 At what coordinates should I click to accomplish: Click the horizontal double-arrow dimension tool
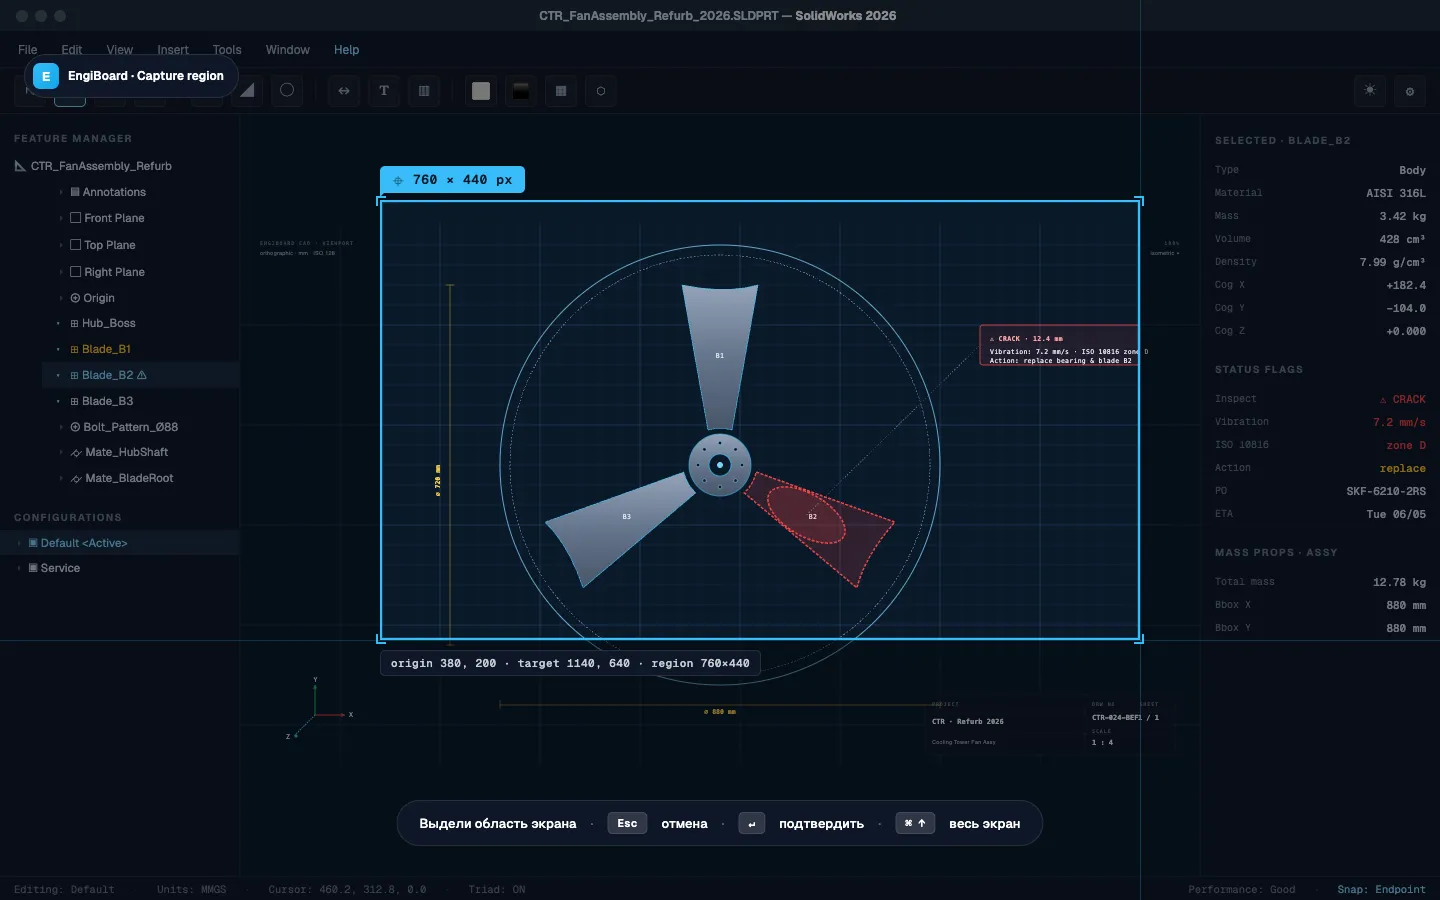(344, 91)
